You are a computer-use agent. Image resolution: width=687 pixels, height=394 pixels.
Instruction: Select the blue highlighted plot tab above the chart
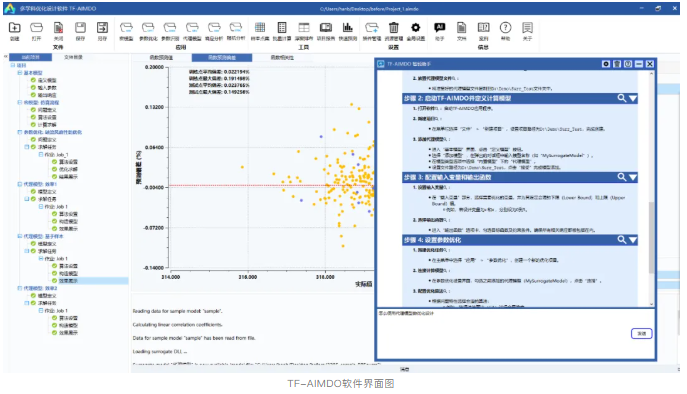coord(222,57)
